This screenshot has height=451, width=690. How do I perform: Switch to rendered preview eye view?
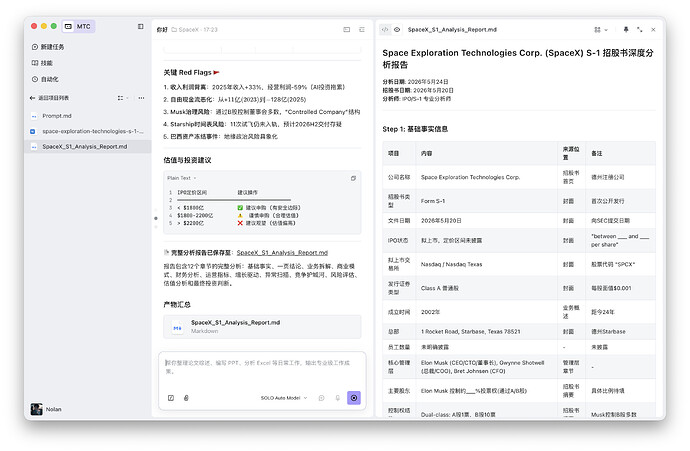click(397, 29)
